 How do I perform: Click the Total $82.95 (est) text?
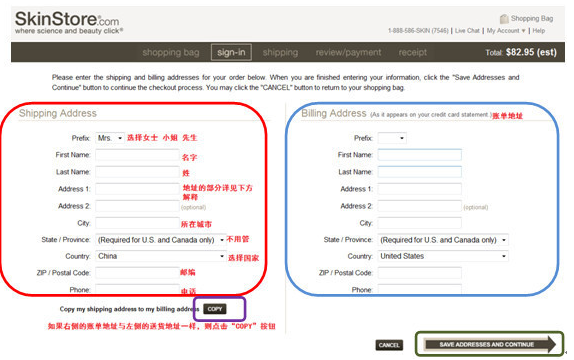[x=521, y=52]
